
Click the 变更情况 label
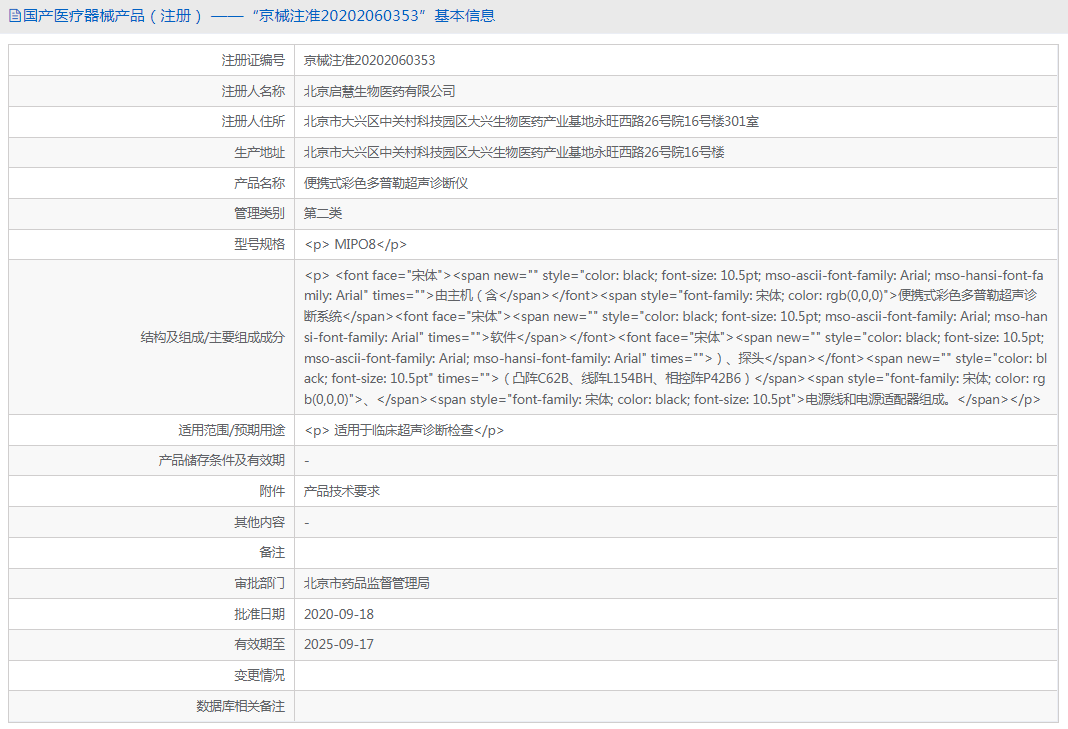point(260,676)
